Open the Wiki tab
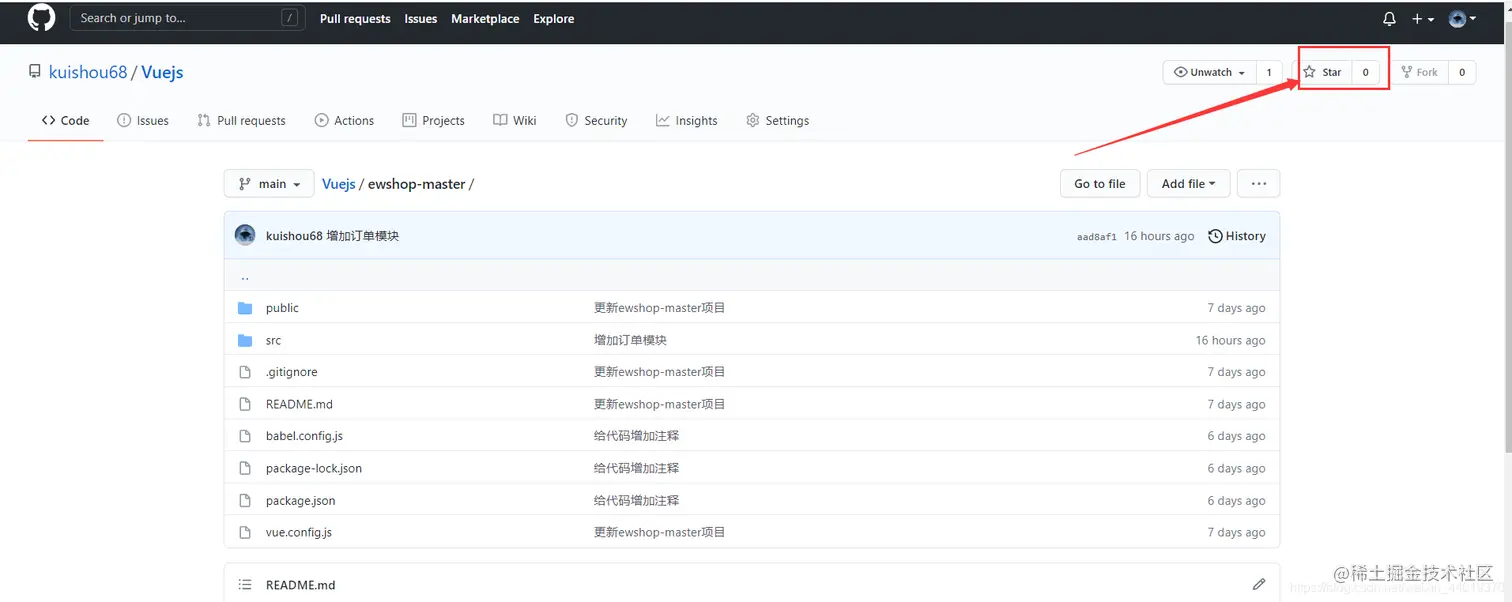Screen dimensions: 1512x602 [x=514, y=120]
